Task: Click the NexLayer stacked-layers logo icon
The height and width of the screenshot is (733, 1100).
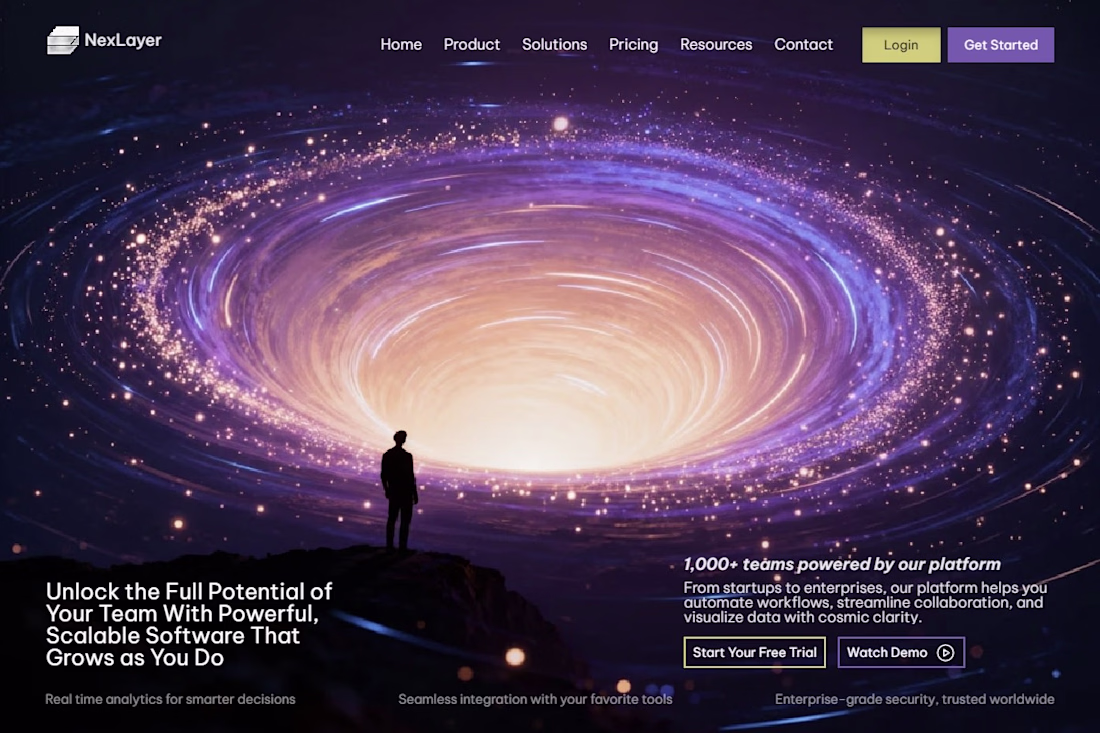Action: click(x=62, y=40)
